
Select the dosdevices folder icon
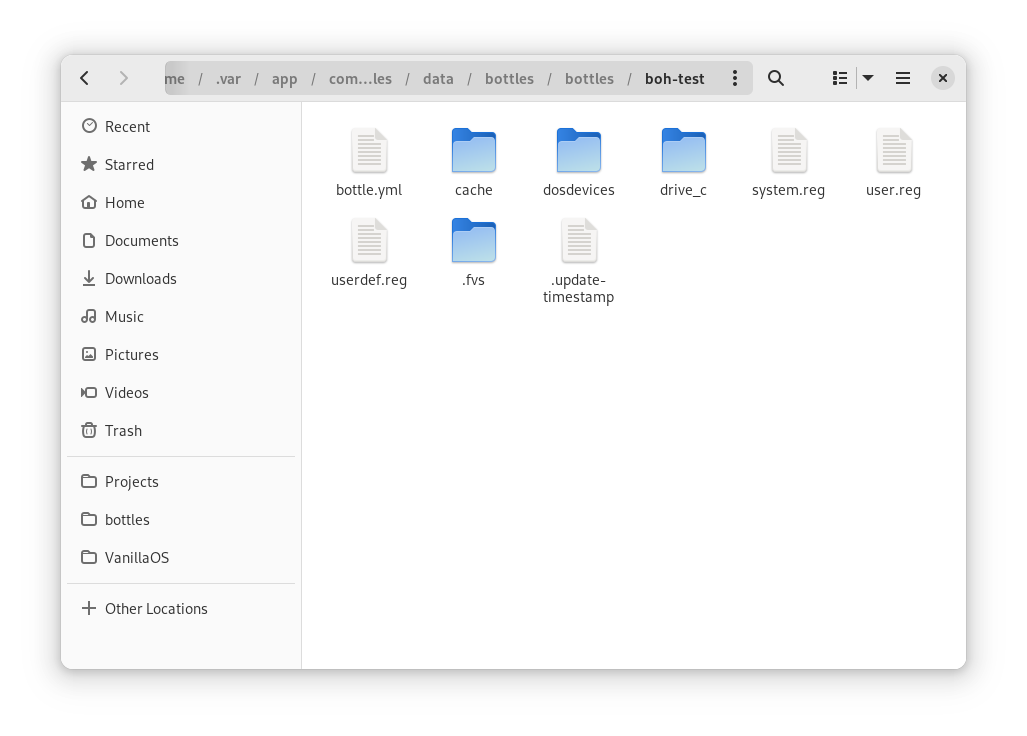pos(578,151)
